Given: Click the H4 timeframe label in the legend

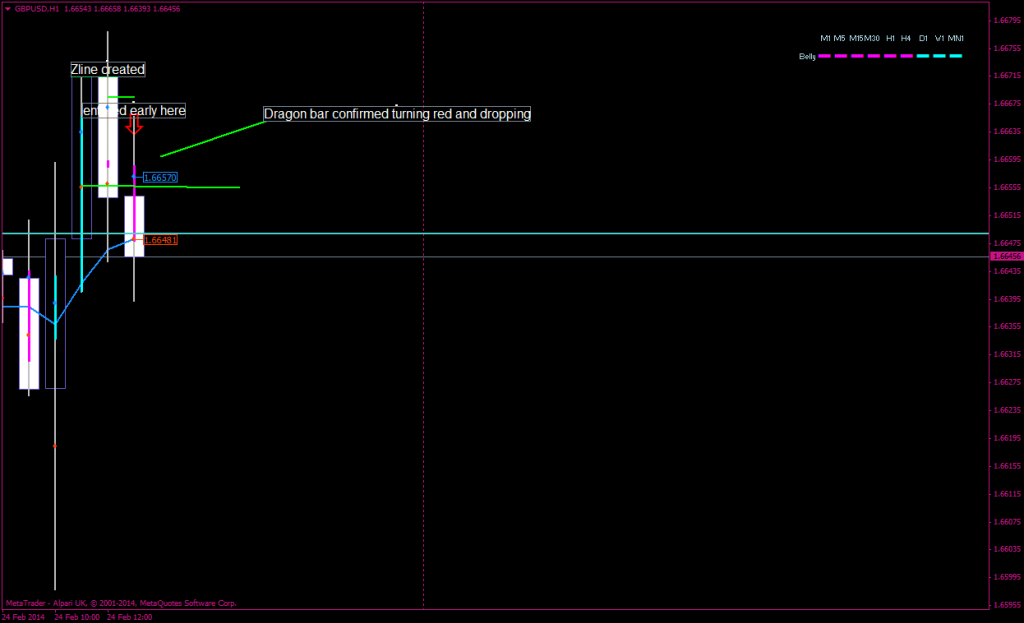Looking at the screenshot, I should coord(906,39).
